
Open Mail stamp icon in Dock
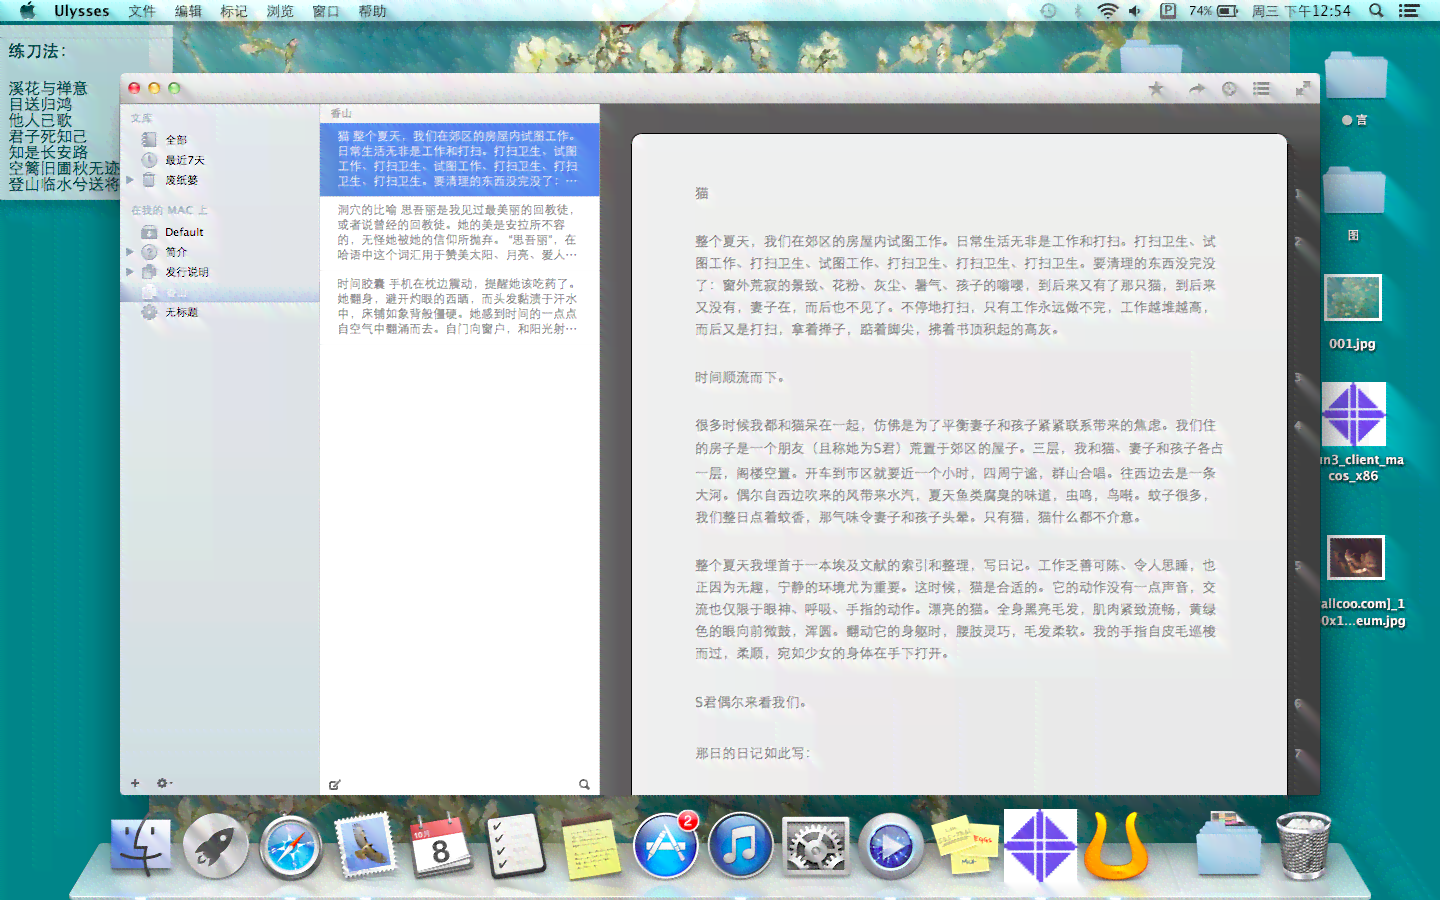[x=366, y=845]
